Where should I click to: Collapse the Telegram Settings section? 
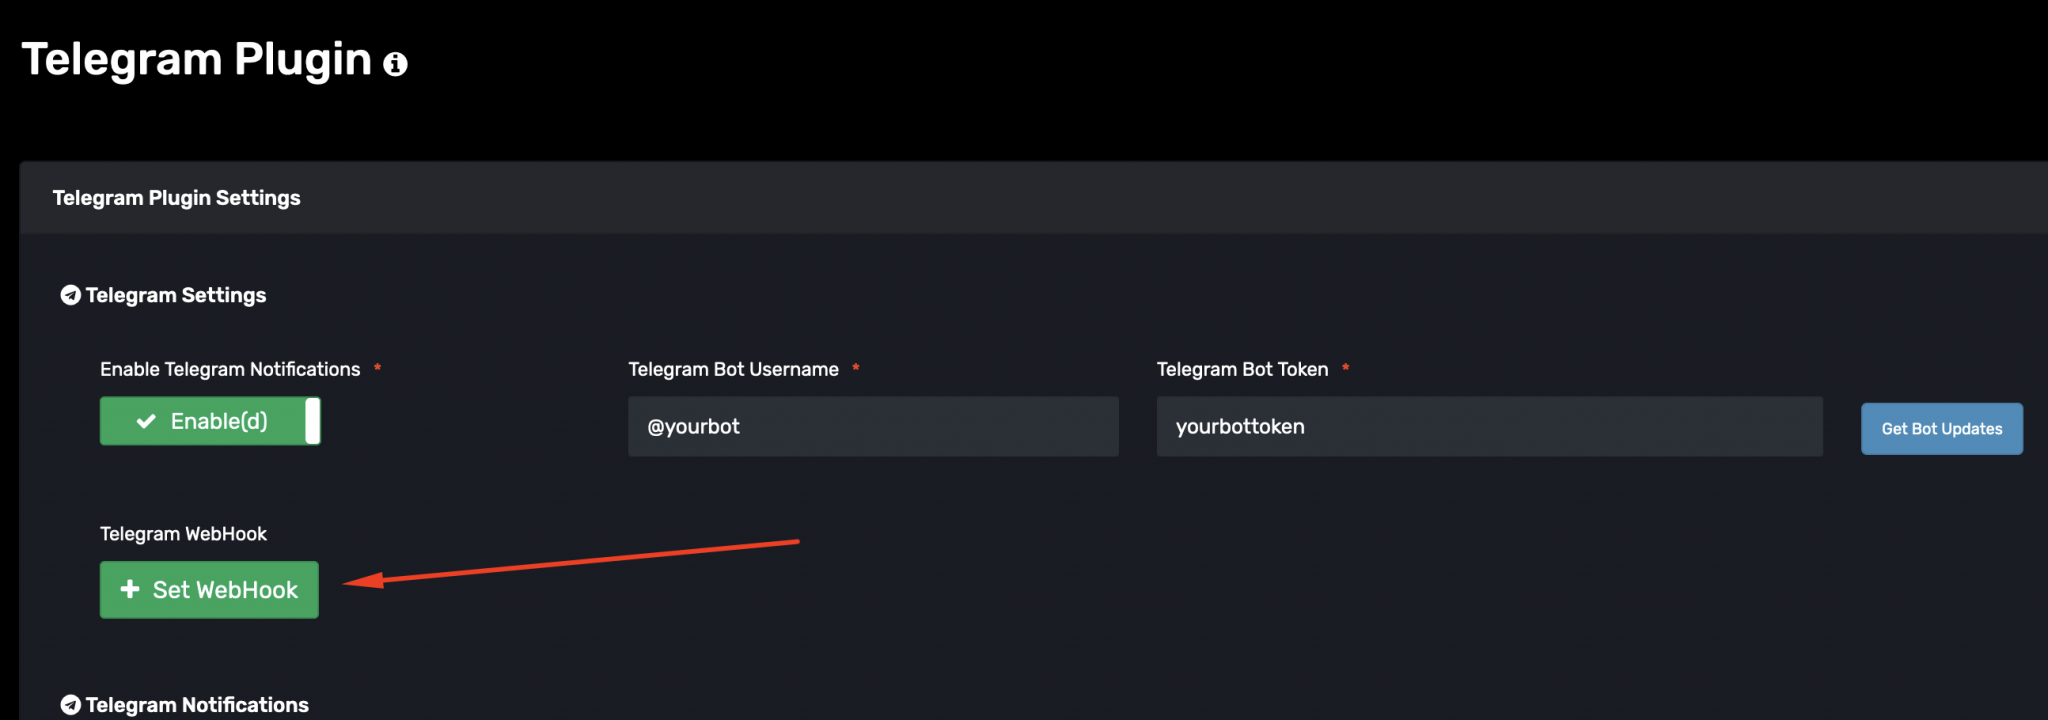pos(176,295)
